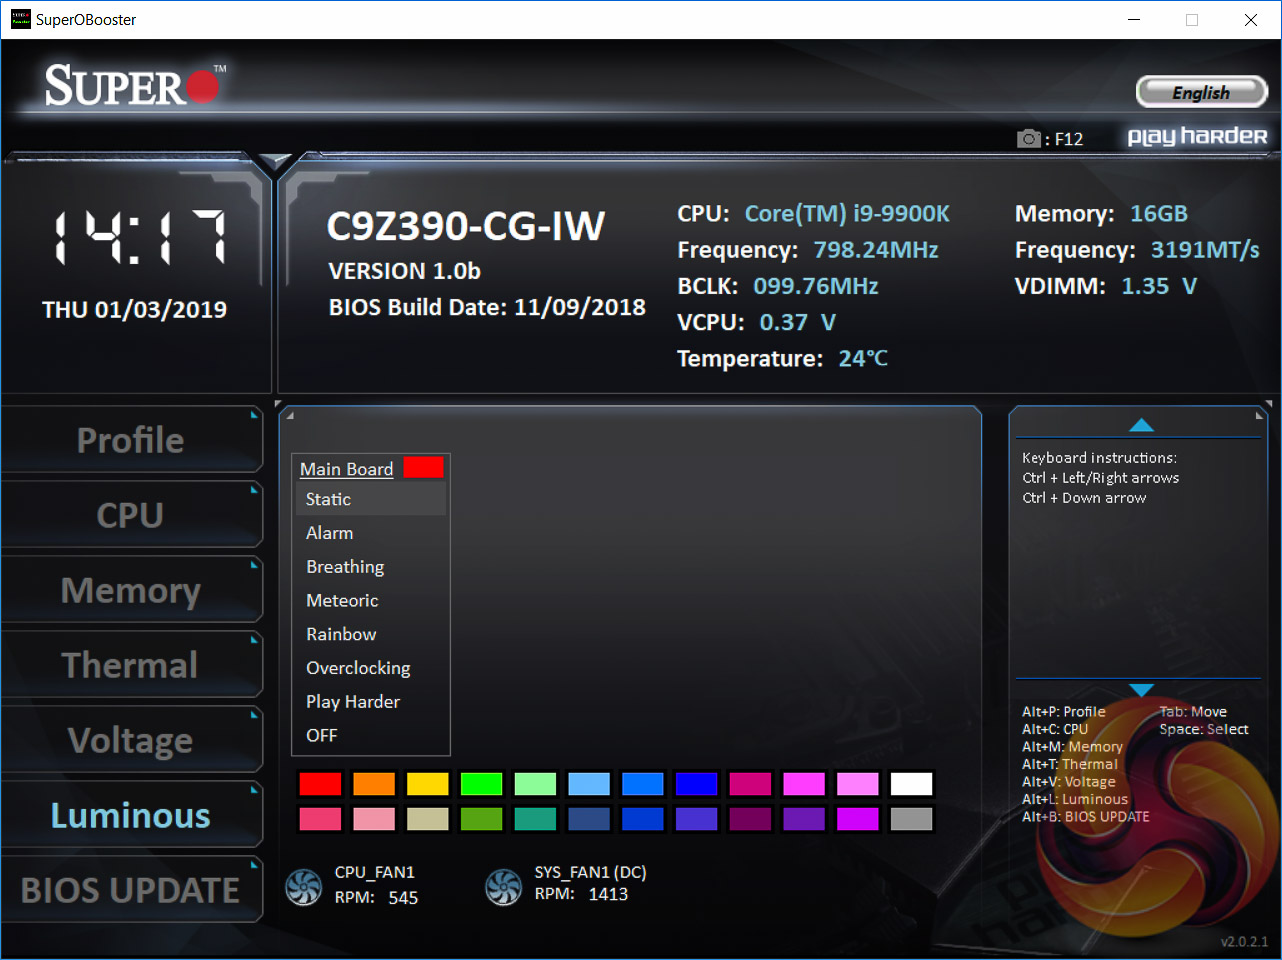Open the BIOS UPDATE section
The height and width of the screenshot is (960, 1282).
pyautogui.click(x=131, y=890)
